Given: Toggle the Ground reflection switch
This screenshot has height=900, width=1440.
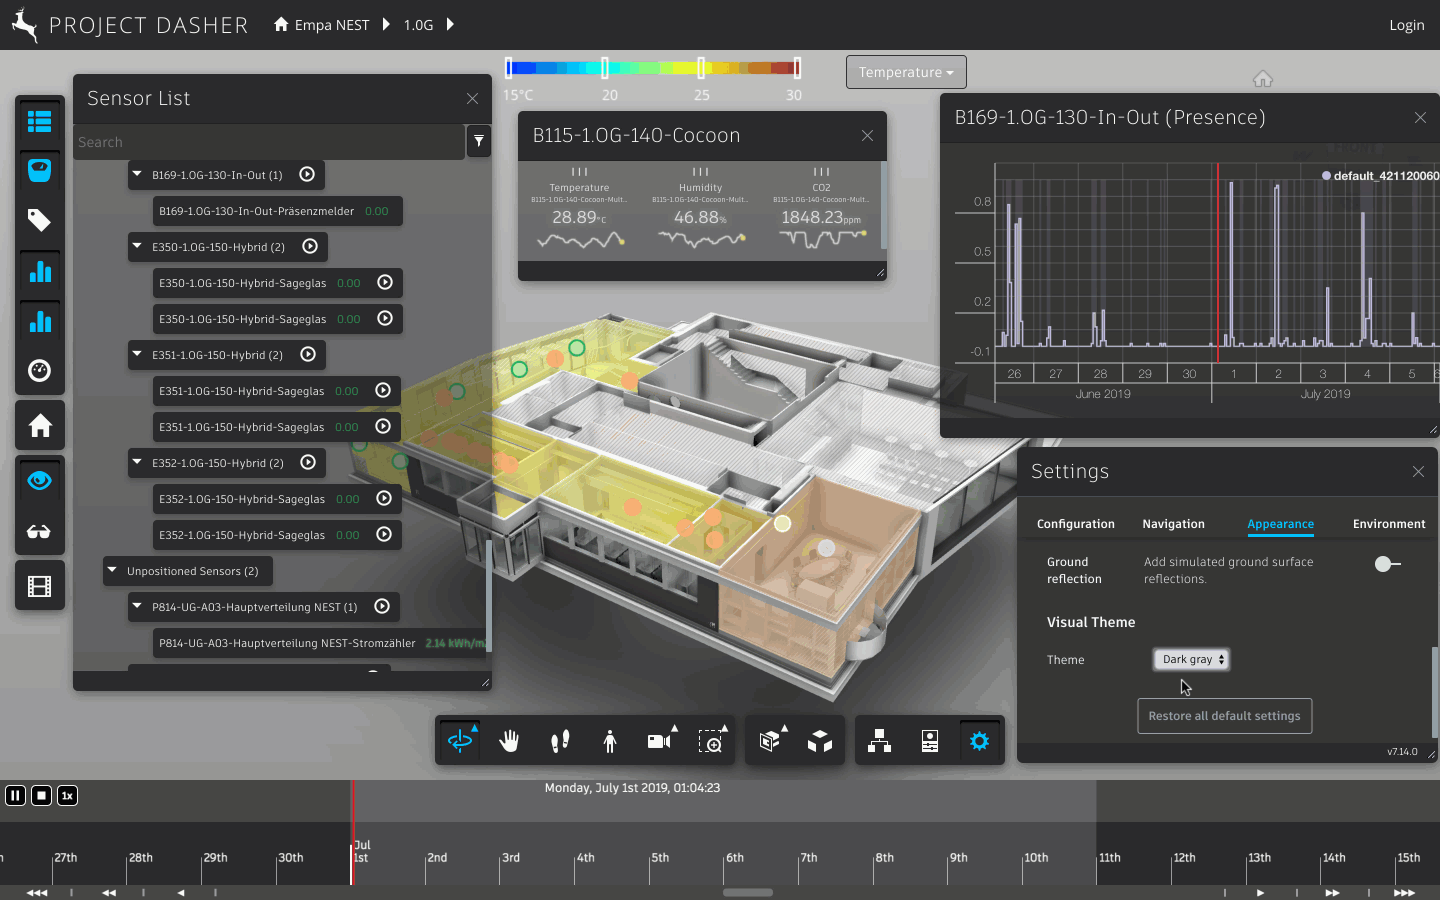Looking at the screenshot, I should 1387,564.
